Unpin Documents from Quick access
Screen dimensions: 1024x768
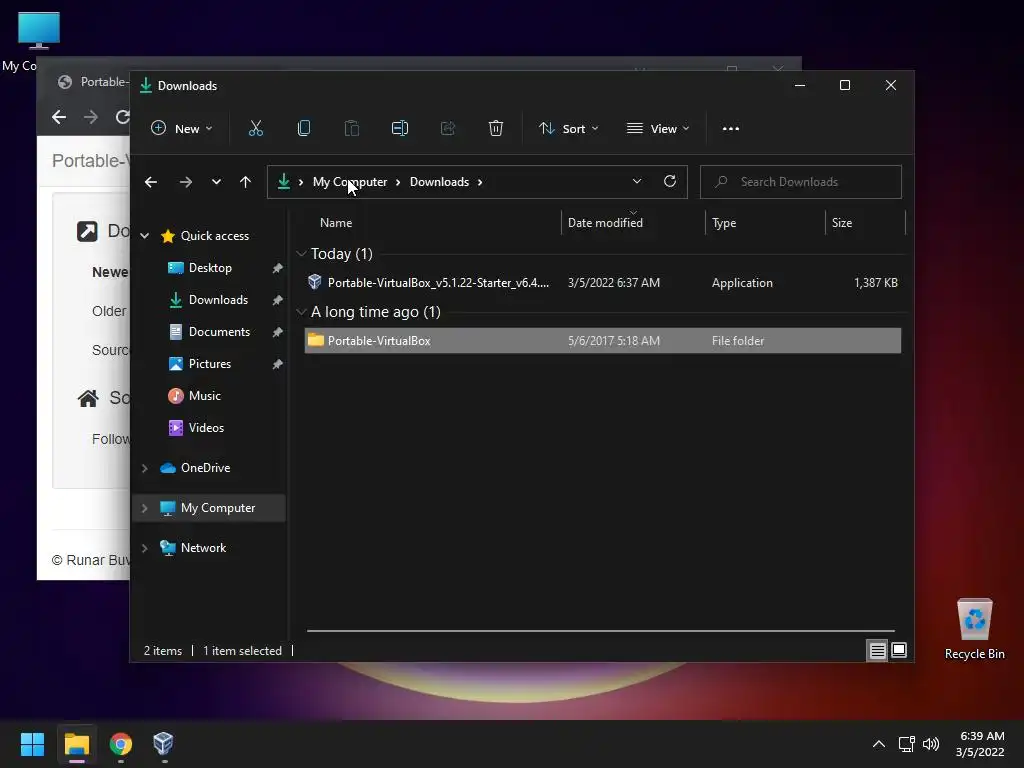point(278,332)
